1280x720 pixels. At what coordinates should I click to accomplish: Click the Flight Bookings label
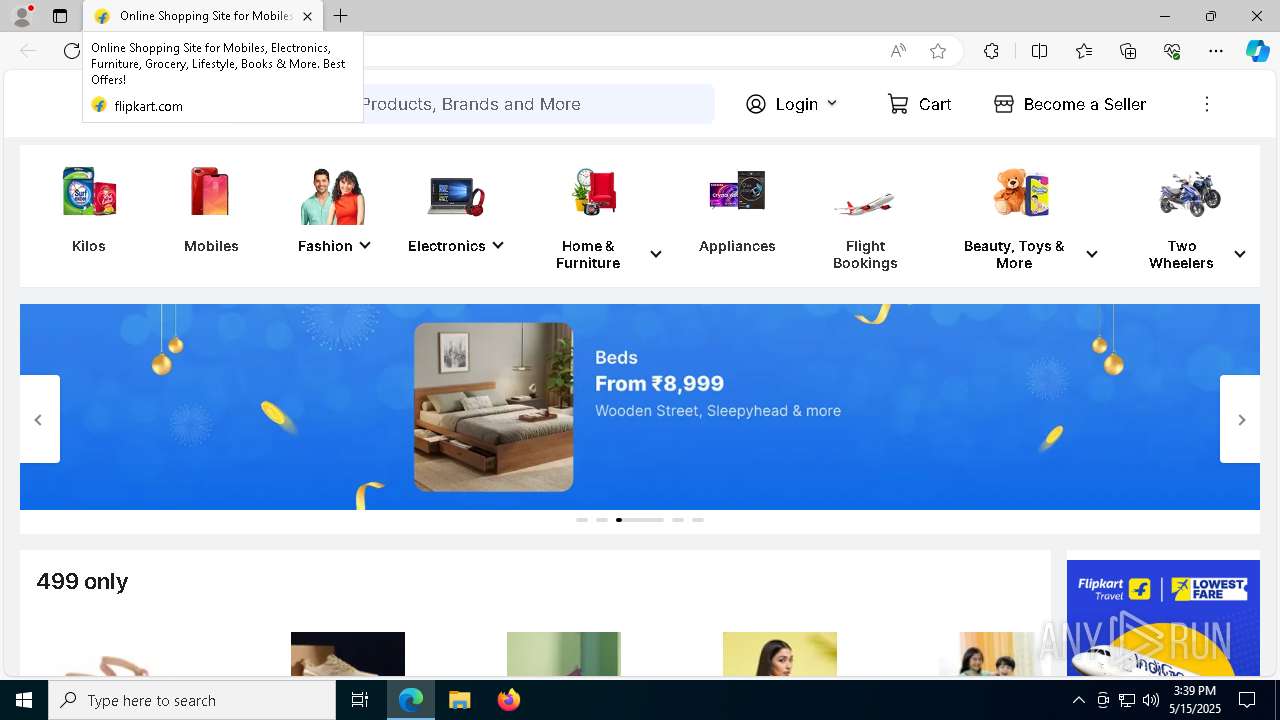coord(865,254)
